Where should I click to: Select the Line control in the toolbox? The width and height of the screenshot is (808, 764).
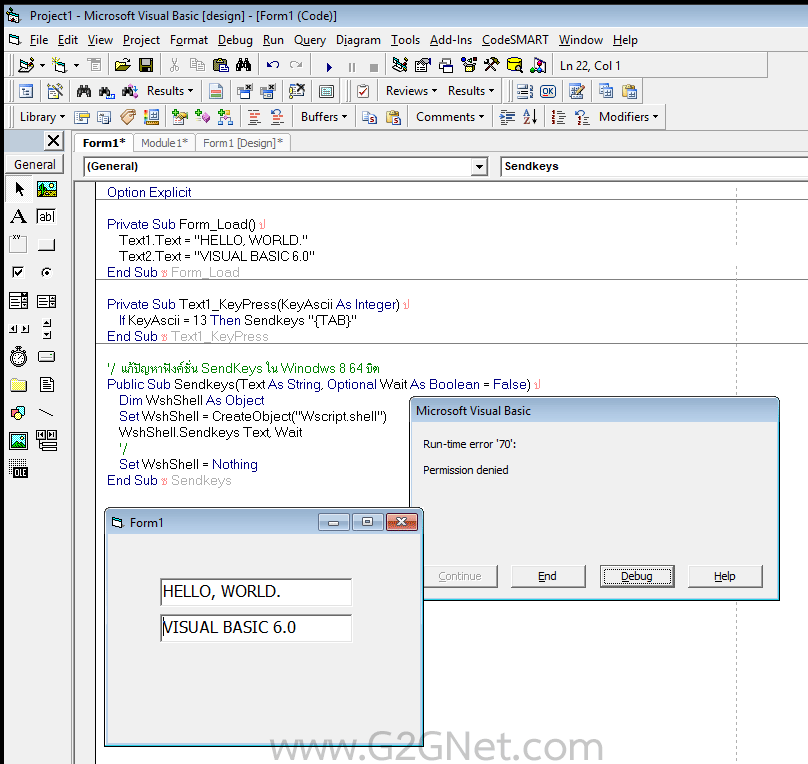coord(46,413)
